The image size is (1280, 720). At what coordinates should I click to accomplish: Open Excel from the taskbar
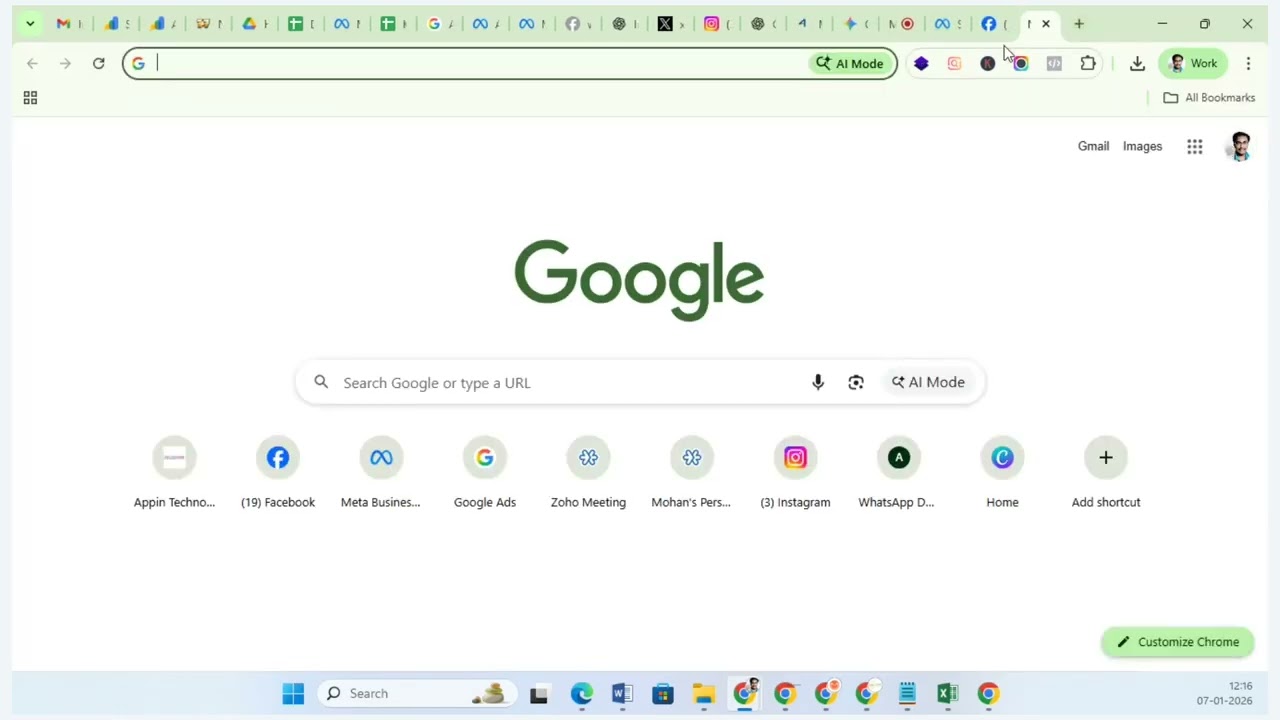947,693
